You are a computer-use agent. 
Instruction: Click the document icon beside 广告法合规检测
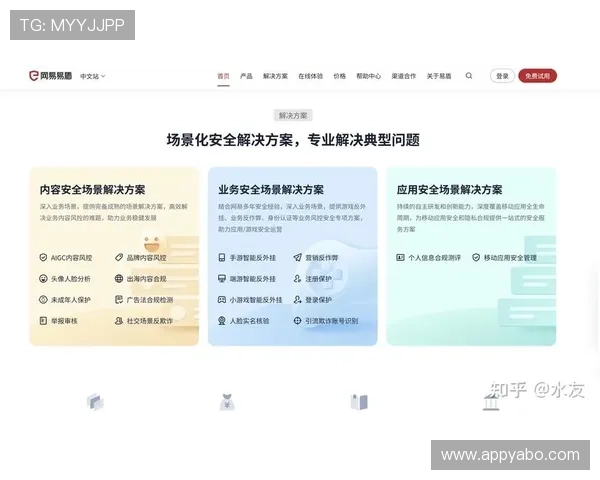[x=119, y=299]
